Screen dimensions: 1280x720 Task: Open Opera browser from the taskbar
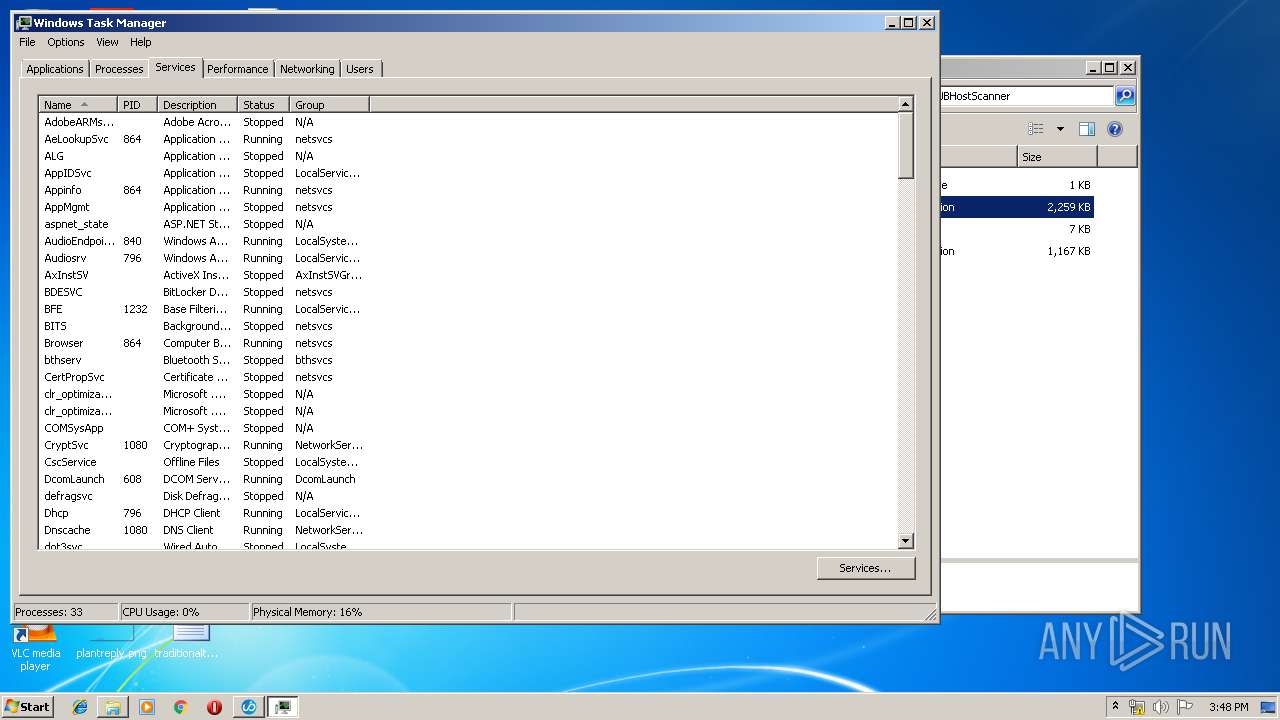[214, 707]
